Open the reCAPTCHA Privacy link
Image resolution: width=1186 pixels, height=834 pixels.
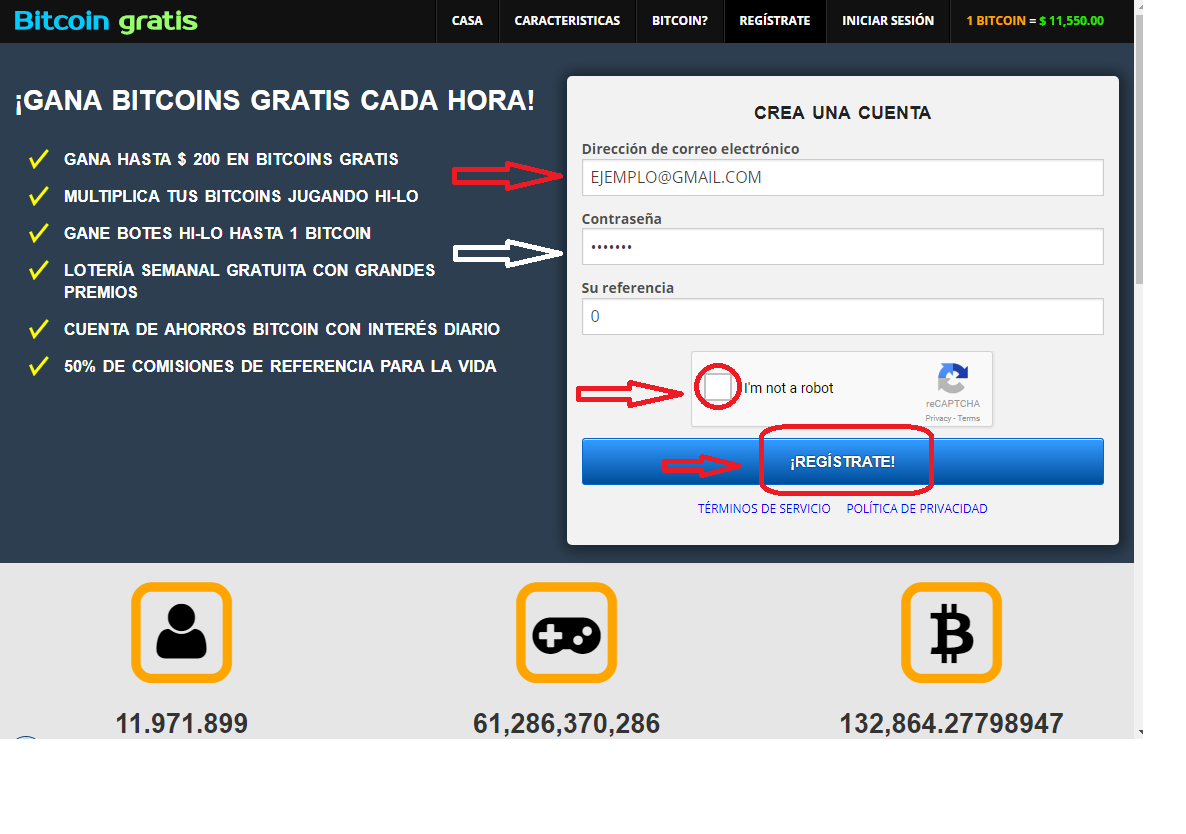click(938, 418)
